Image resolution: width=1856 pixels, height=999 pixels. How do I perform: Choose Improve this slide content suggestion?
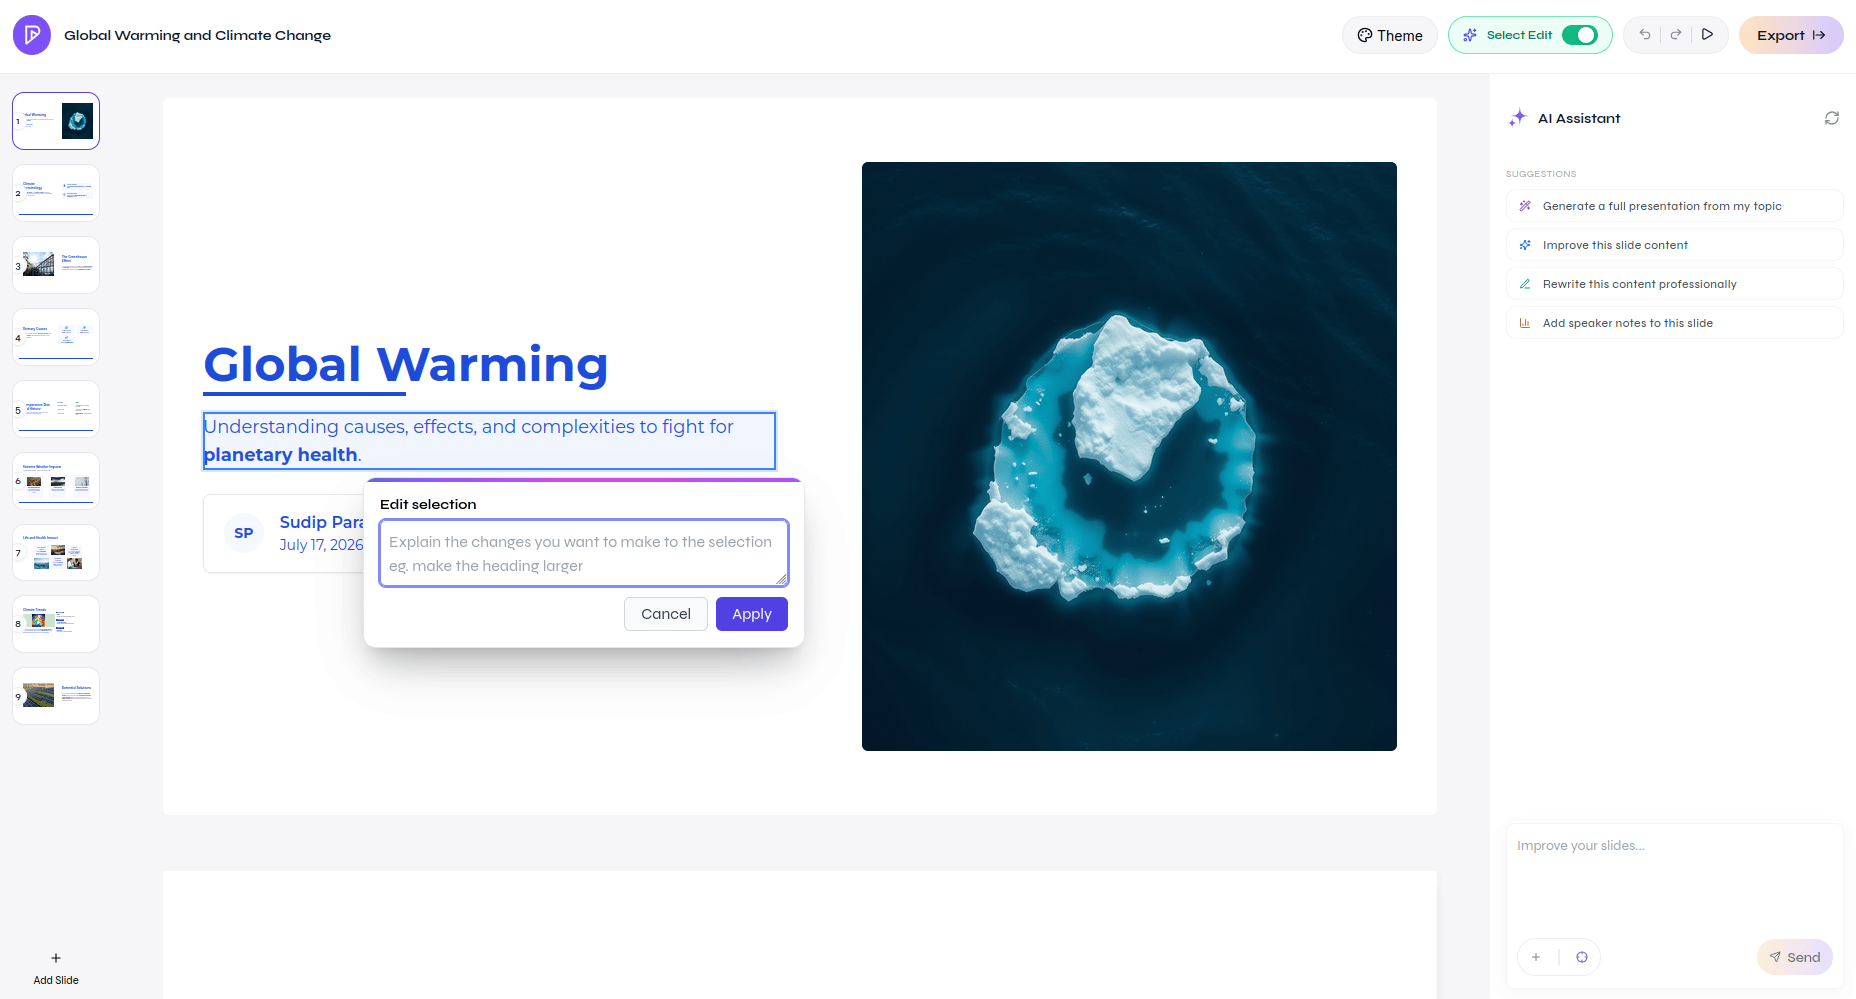pyautogui.click(x=1674, y=245)
